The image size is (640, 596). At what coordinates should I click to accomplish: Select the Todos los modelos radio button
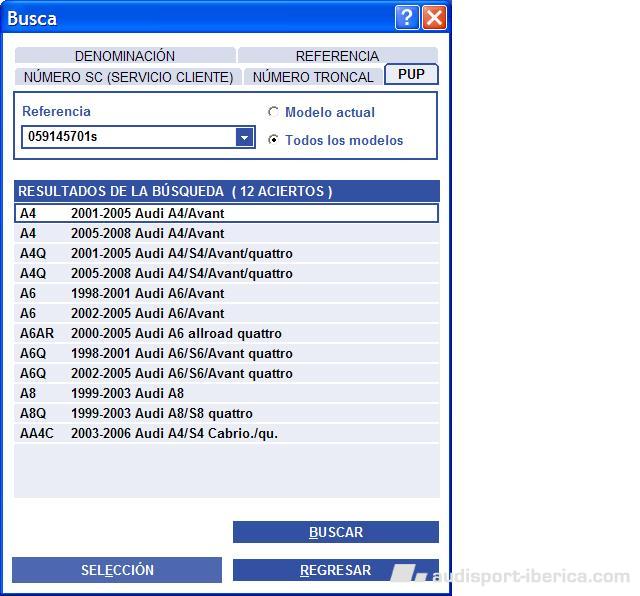(273, 140)
